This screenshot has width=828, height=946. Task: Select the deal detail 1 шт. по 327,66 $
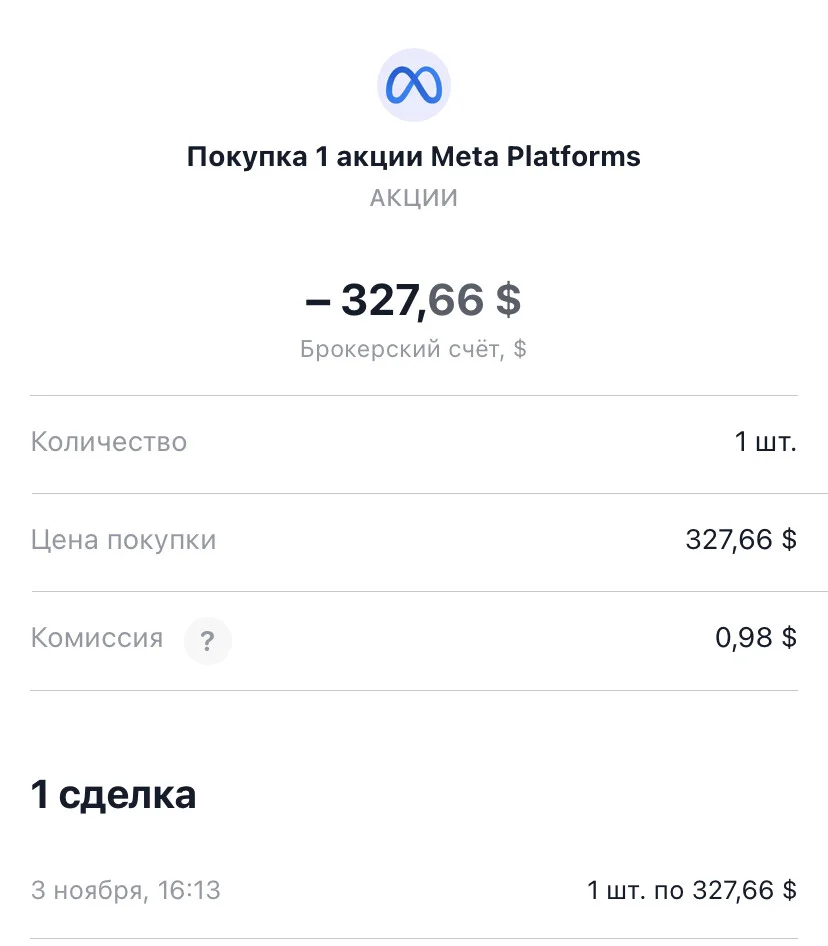(x=692, y=890)
